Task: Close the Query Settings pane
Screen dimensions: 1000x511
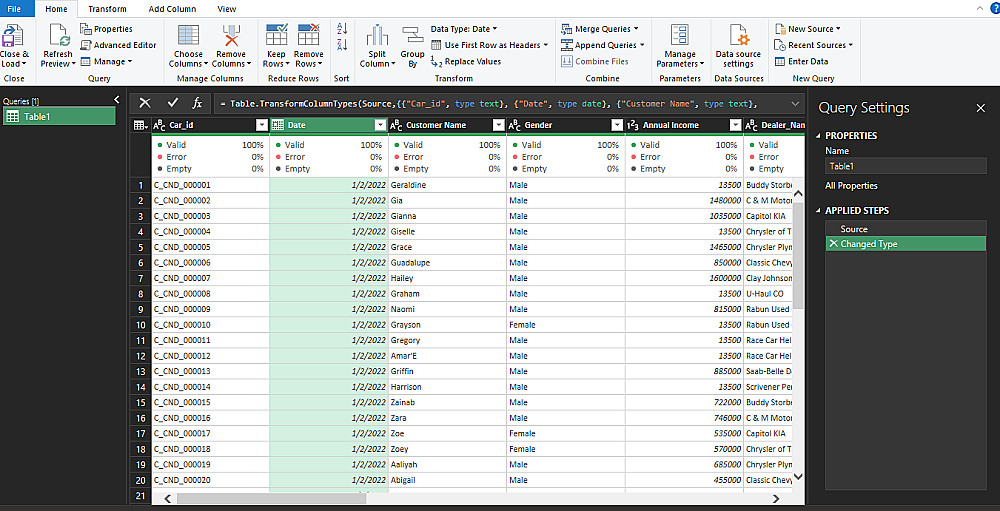Action: (980, 108)
